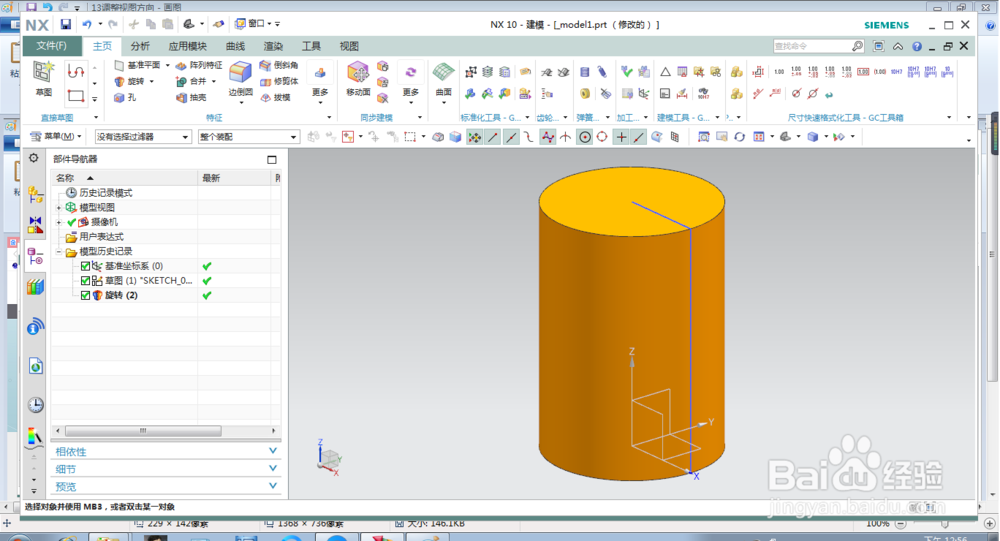Open the history clock sidebar tab
The height and width of the screenshot is (541, 1000).
click(36, 404)
